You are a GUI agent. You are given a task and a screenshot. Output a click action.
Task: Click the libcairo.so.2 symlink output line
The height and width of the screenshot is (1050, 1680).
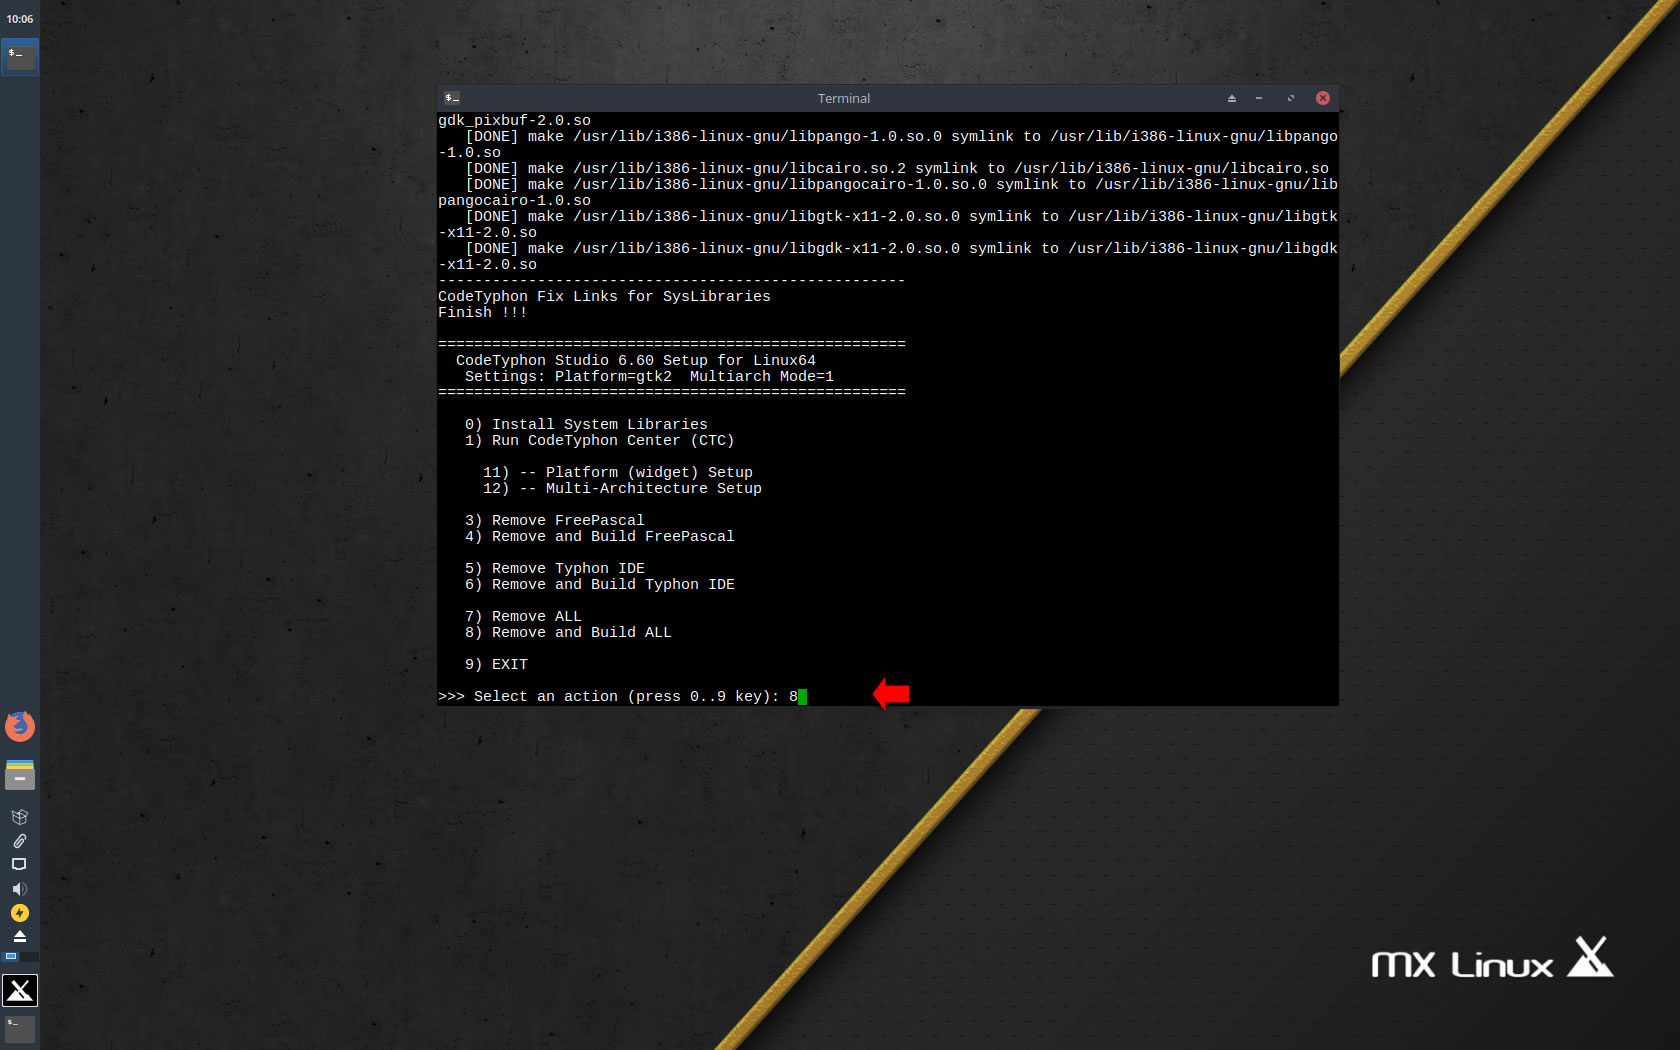(x=897, y=169)
